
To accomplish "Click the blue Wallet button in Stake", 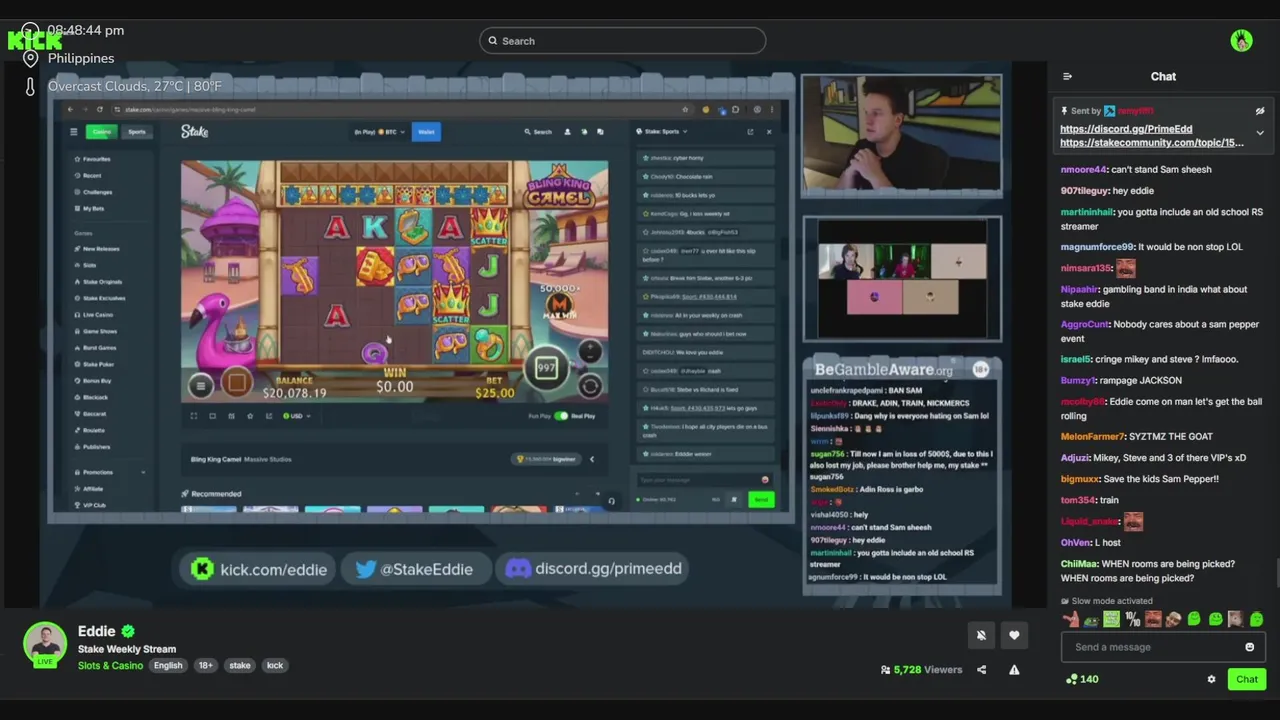I will (426, 132).
